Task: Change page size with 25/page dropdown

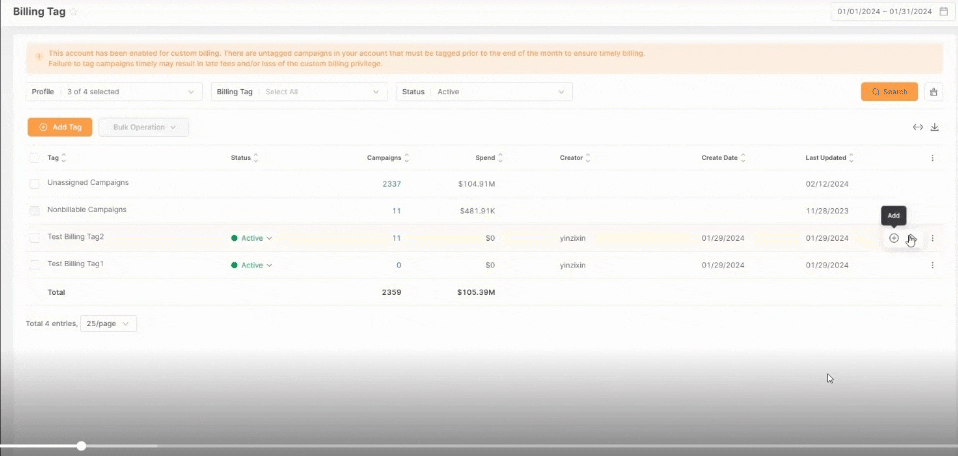Action: tap(108, 324)
